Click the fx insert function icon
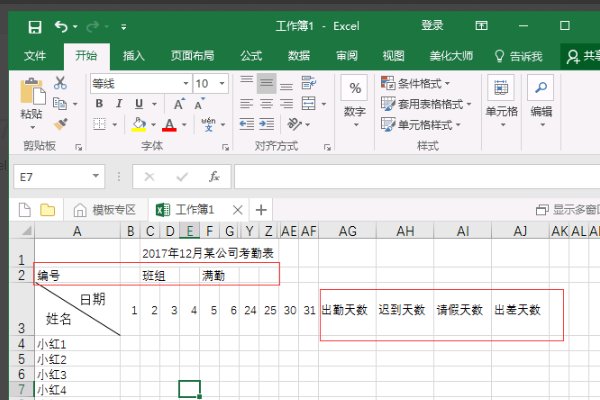Screen dimensions: 600x400 (x=214, y=176)
